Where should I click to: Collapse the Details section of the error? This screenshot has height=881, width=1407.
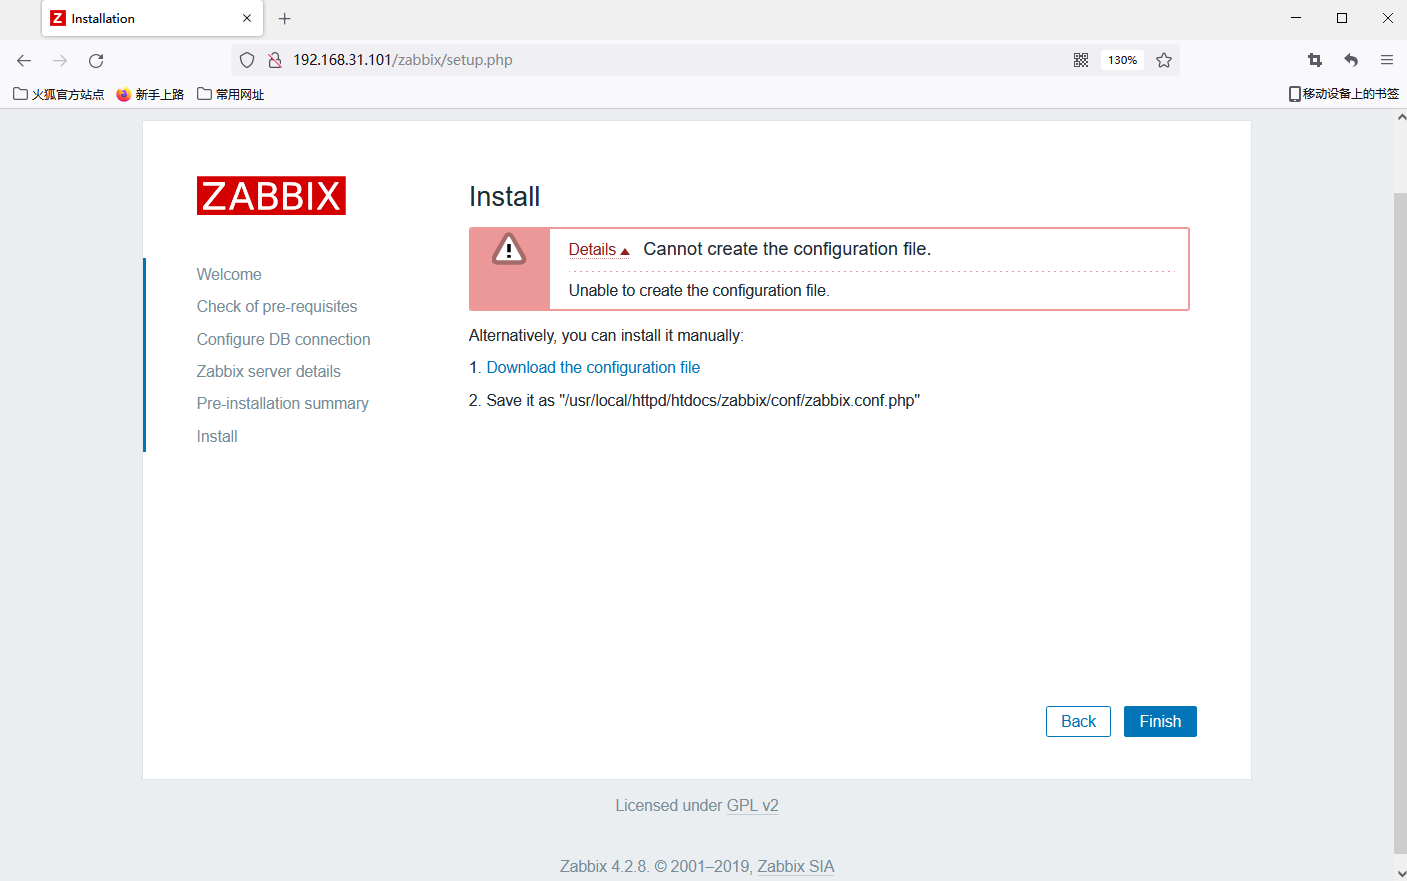(597, 249)
